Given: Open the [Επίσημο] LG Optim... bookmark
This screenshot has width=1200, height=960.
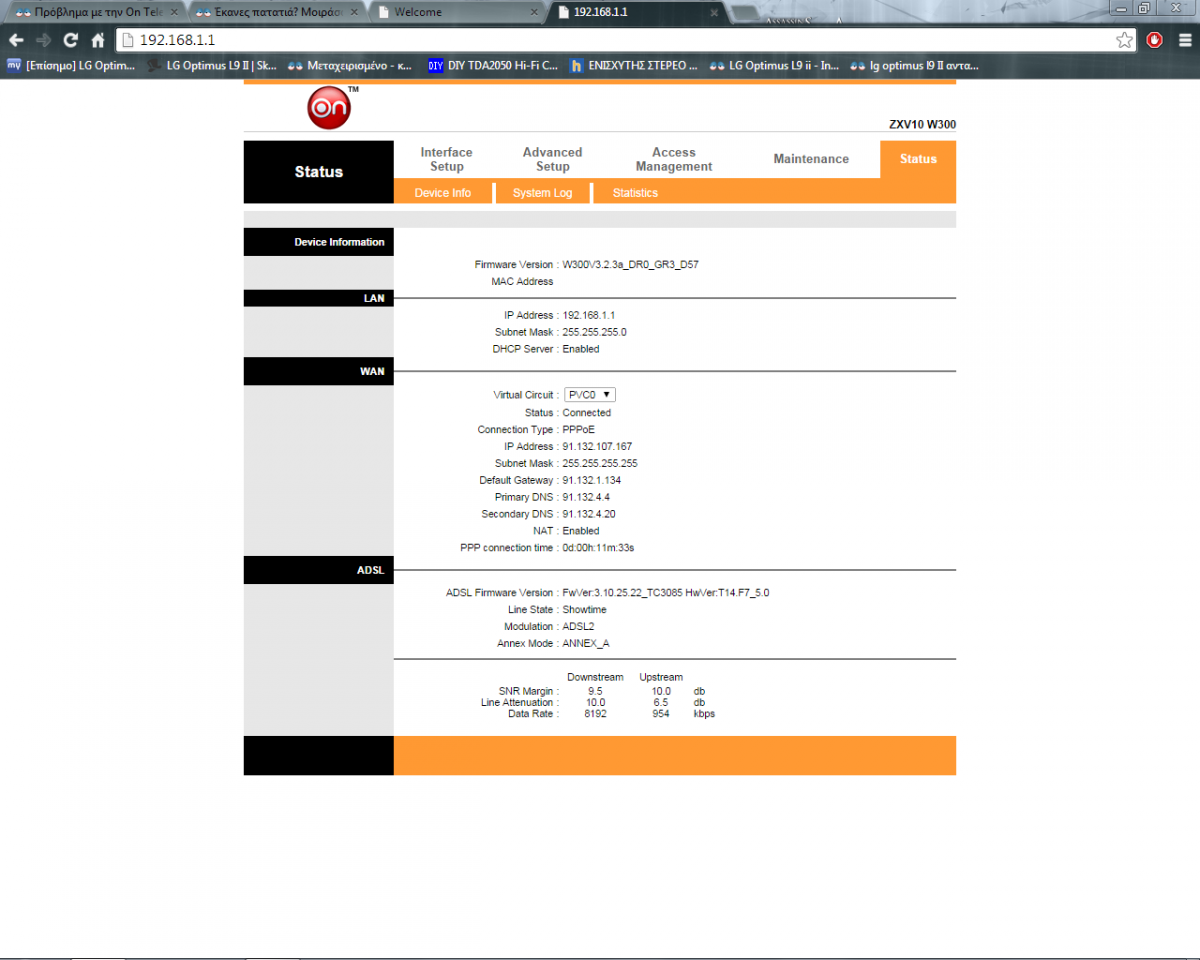Looking at the screenshot, I should [71, 66].
